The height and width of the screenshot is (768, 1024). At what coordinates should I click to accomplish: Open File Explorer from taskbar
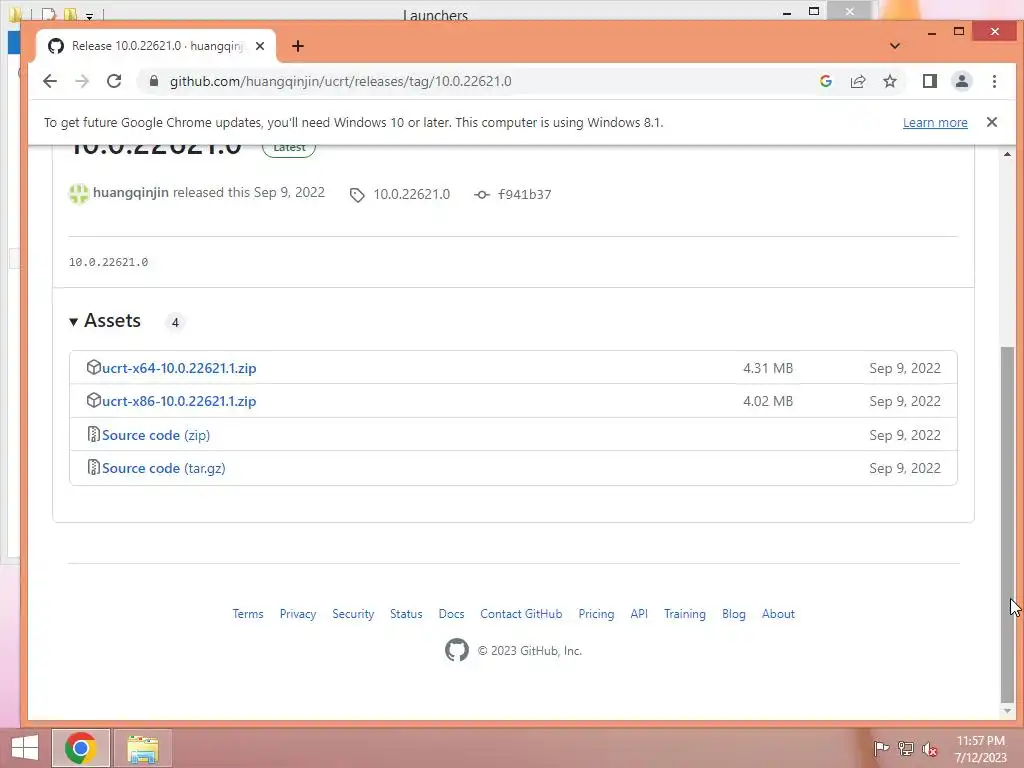click(x=142, y=748)
